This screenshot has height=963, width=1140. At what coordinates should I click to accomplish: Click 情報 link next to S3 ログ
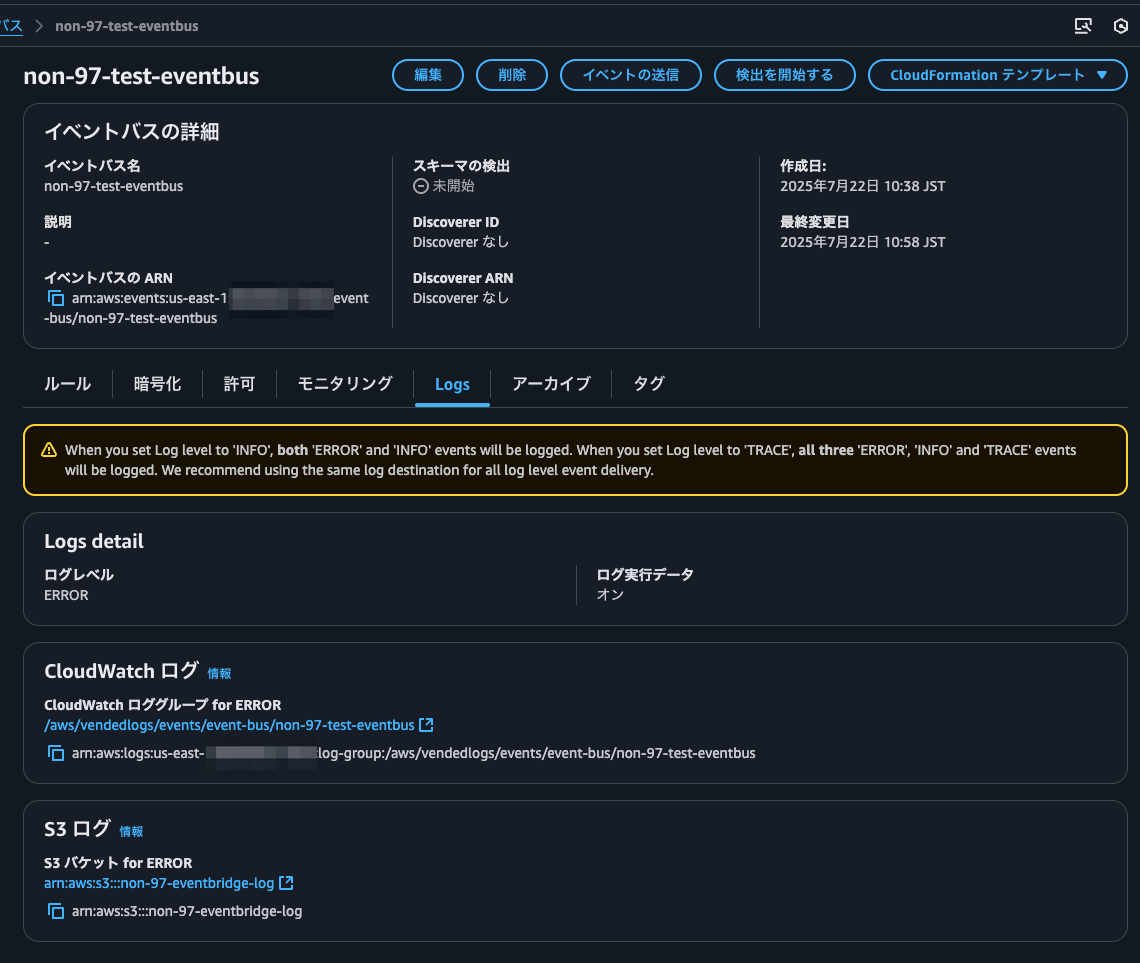pos(131,831)
